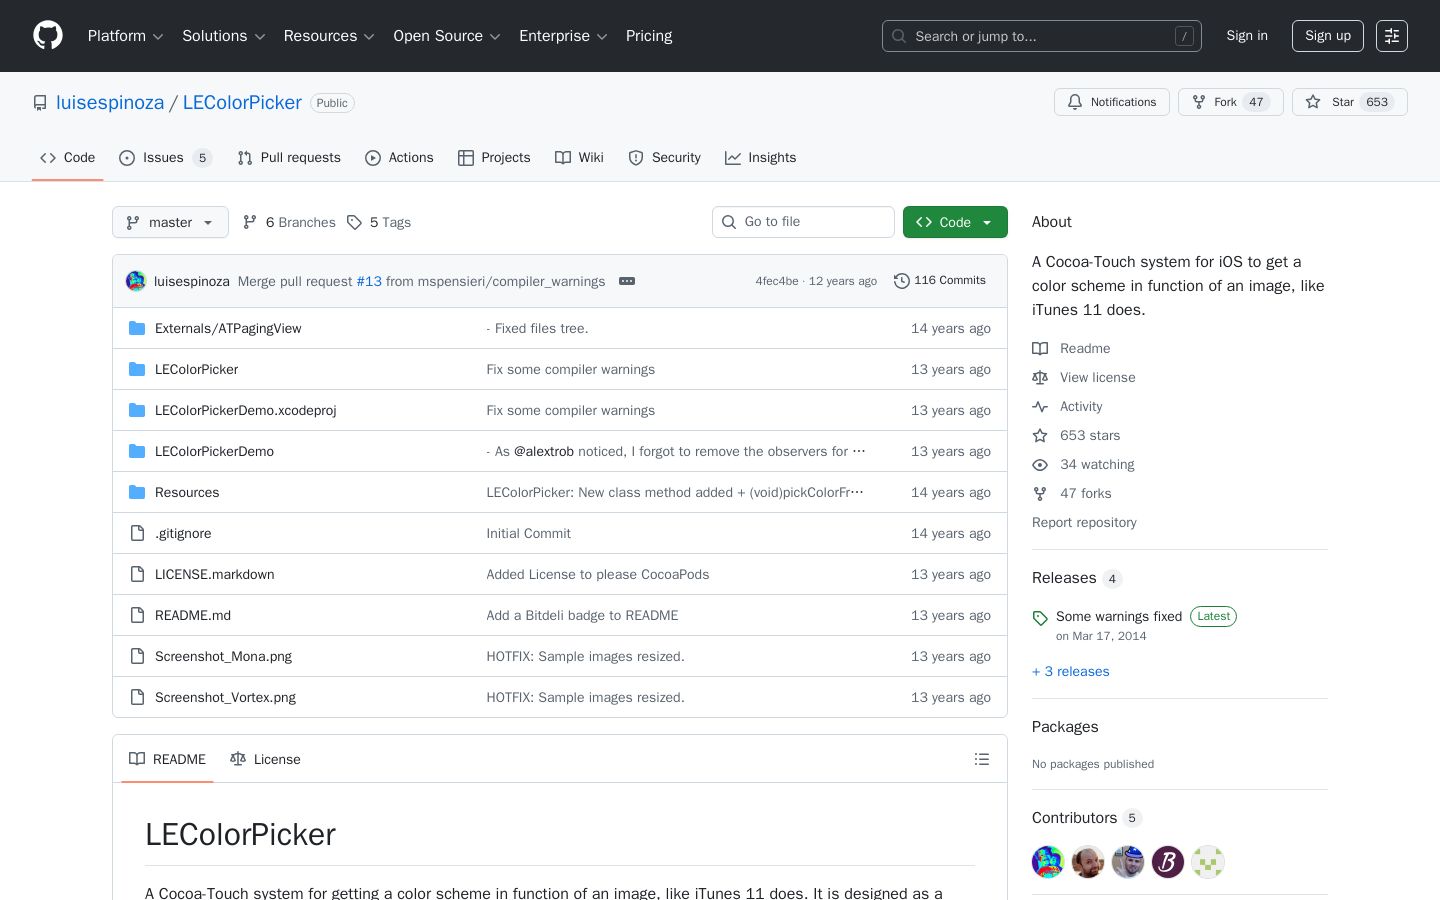Click the first contributor avatar

tap(1048, 862)
